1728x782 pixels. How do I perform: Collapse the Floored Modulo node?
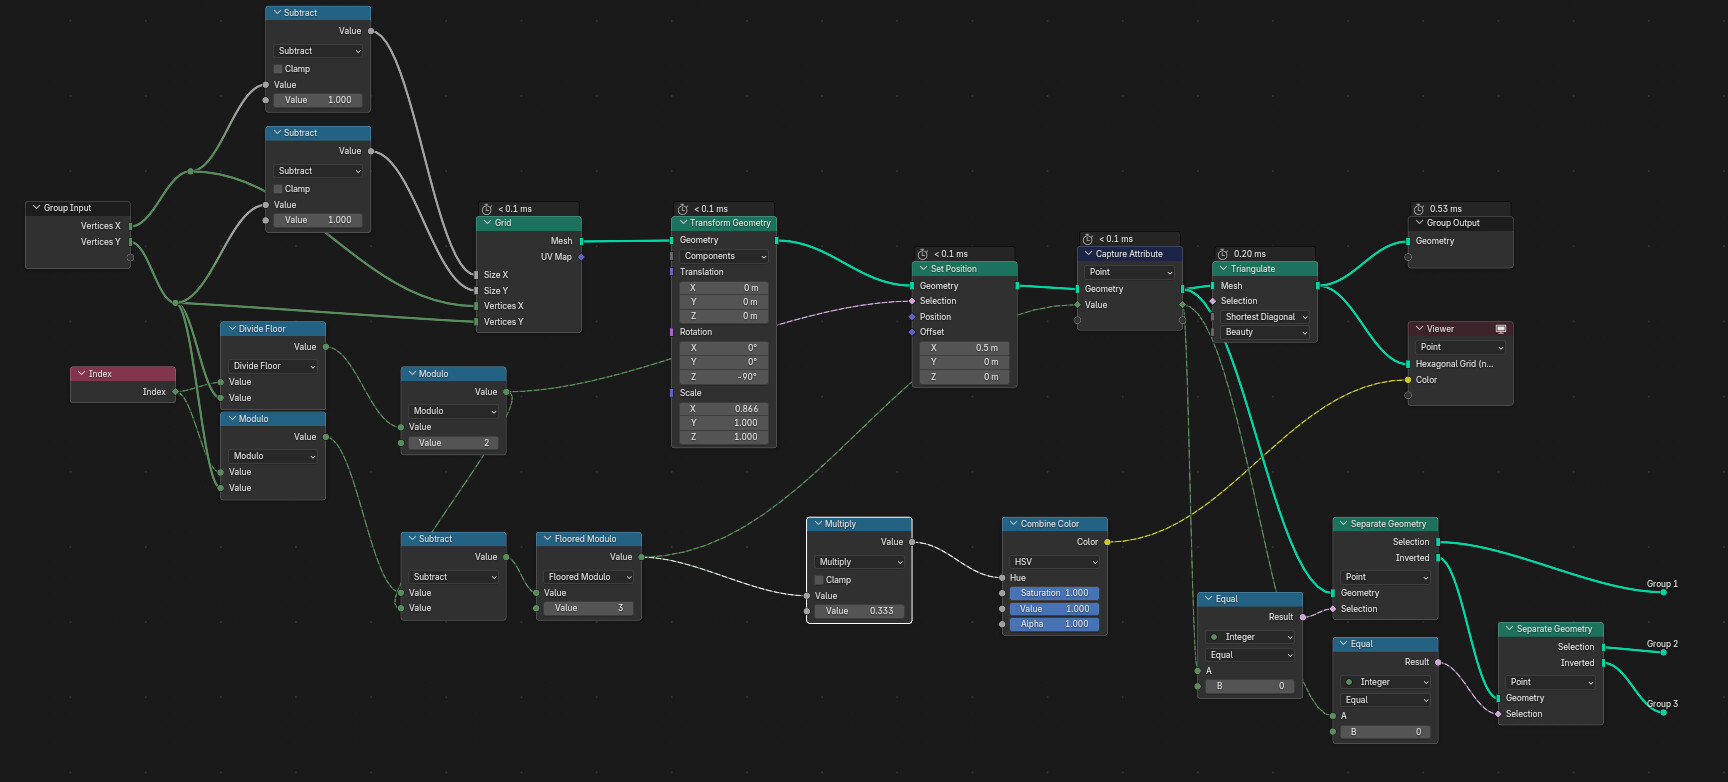[547, 539]
